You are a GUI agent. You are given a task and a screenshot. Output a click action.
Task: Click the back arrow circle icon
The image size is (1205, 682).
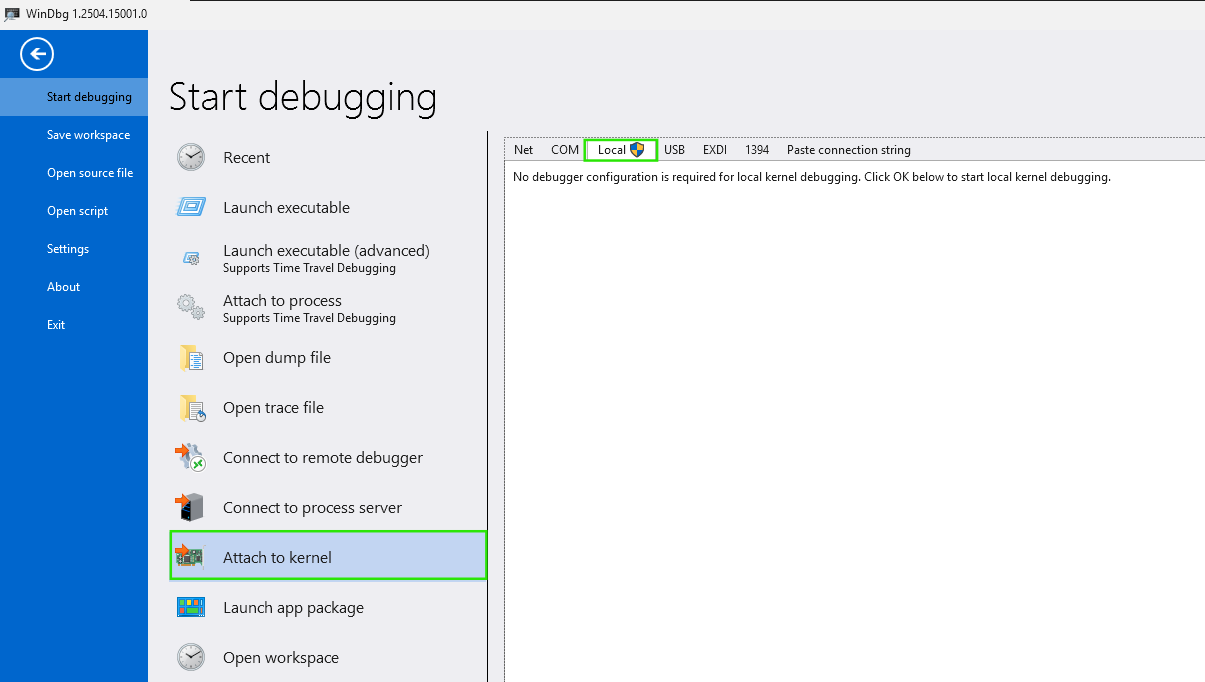click(x=37, y=54)
